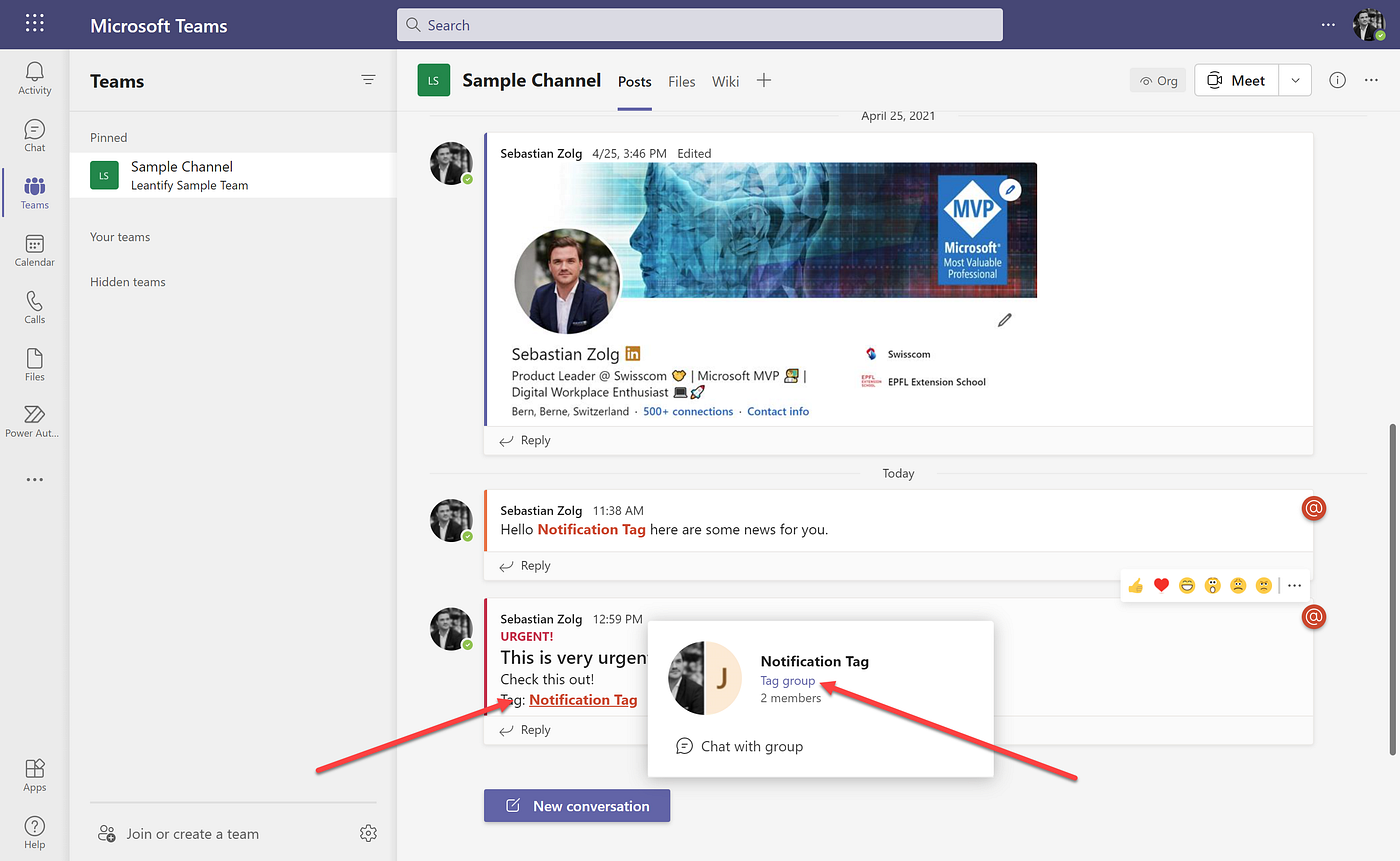Click the filter icon beside Teams heading

[x=368, y=80]
